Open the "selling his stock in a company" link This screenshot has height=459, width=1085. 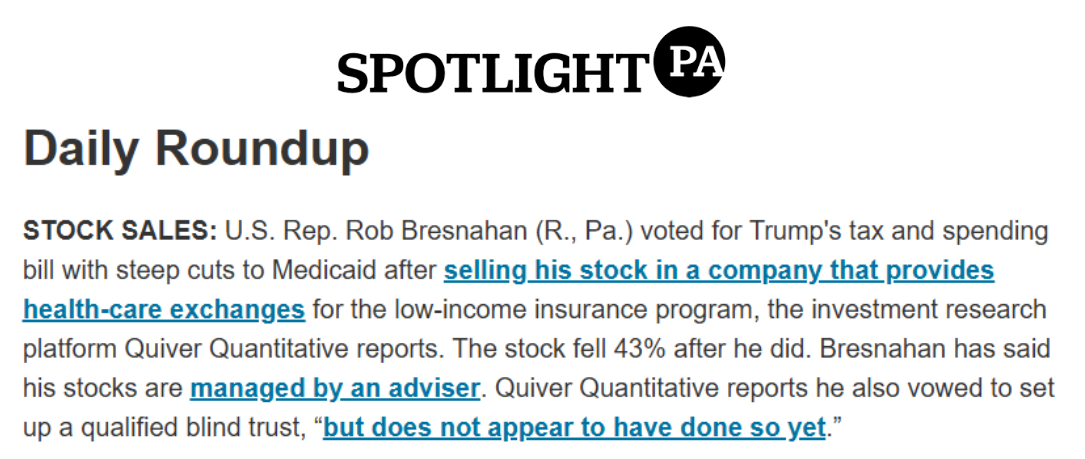[719, 271]
